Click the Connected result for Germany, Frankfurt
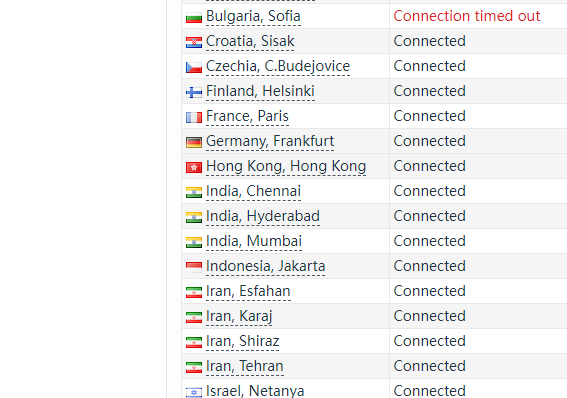 coord(429,141)
